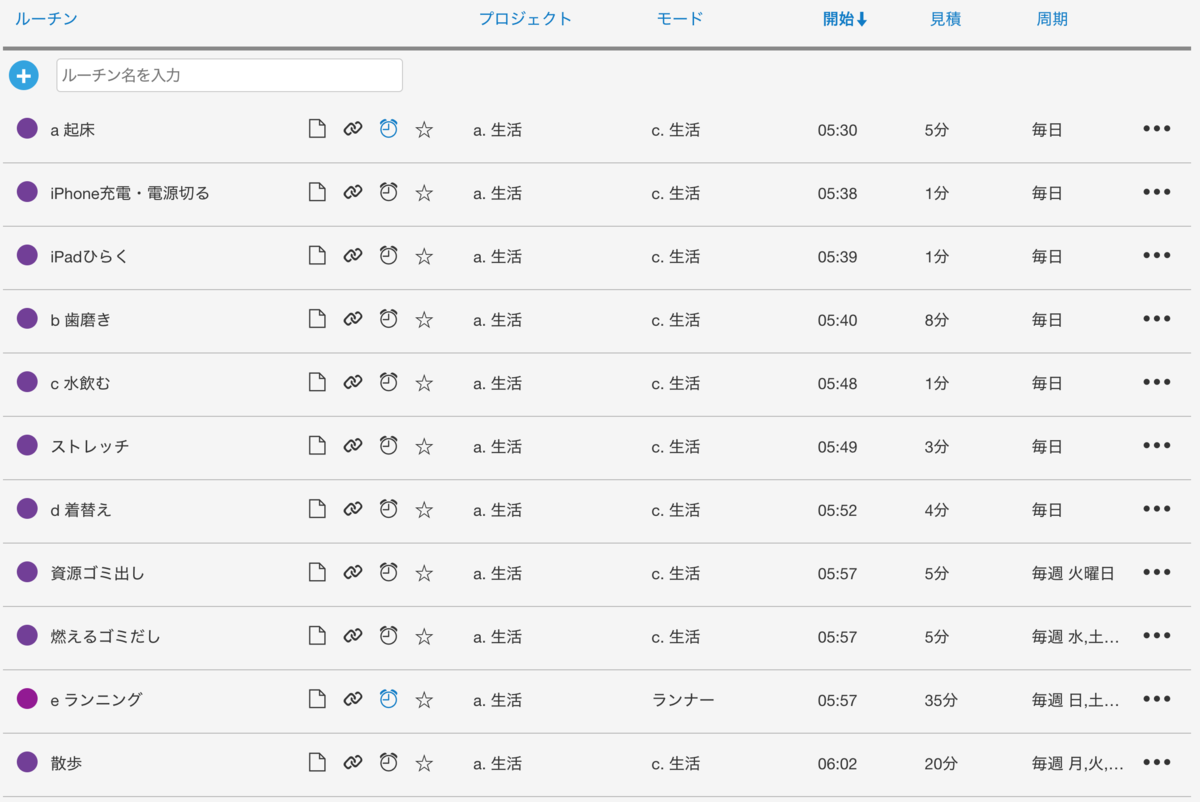Image resolution: width=1200 pixels, height=802 pixels.
Task: Click the link icon on 資源ゴミ出し row
Action: (x=352, y=572)
